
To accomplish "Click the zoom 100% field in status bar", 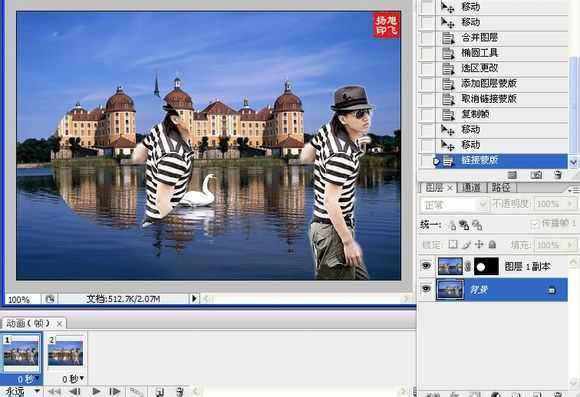I will click(22, 299).
